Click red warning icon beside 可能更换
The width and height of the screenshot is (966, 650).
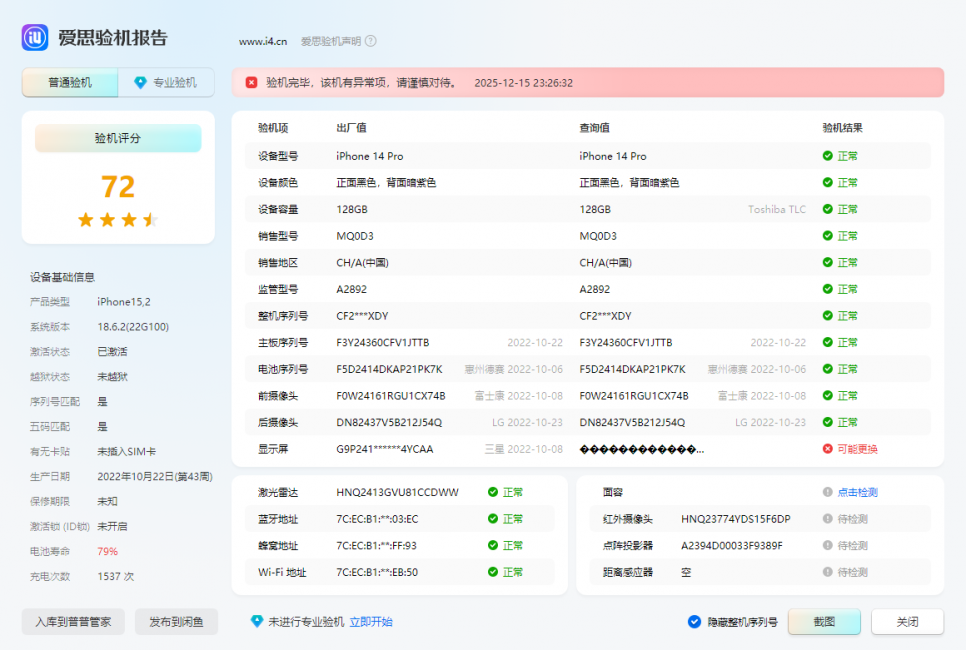pos(827,449)
